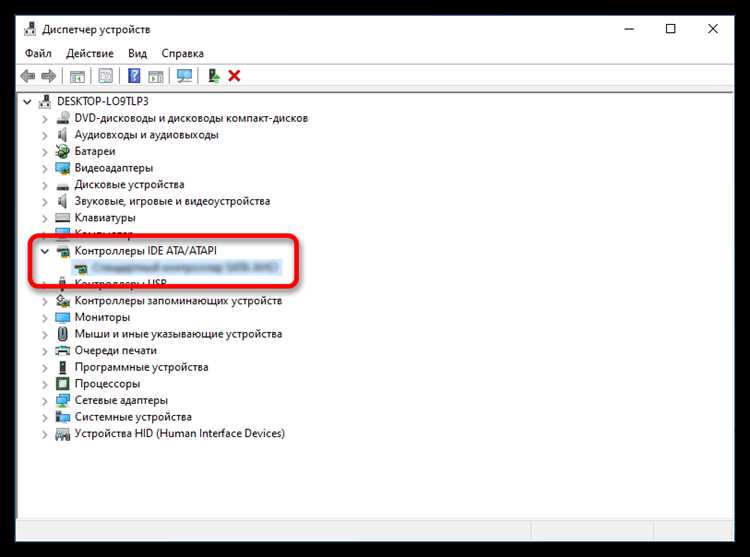Open the Справка menu
The image size is (750, 557).
183,53
